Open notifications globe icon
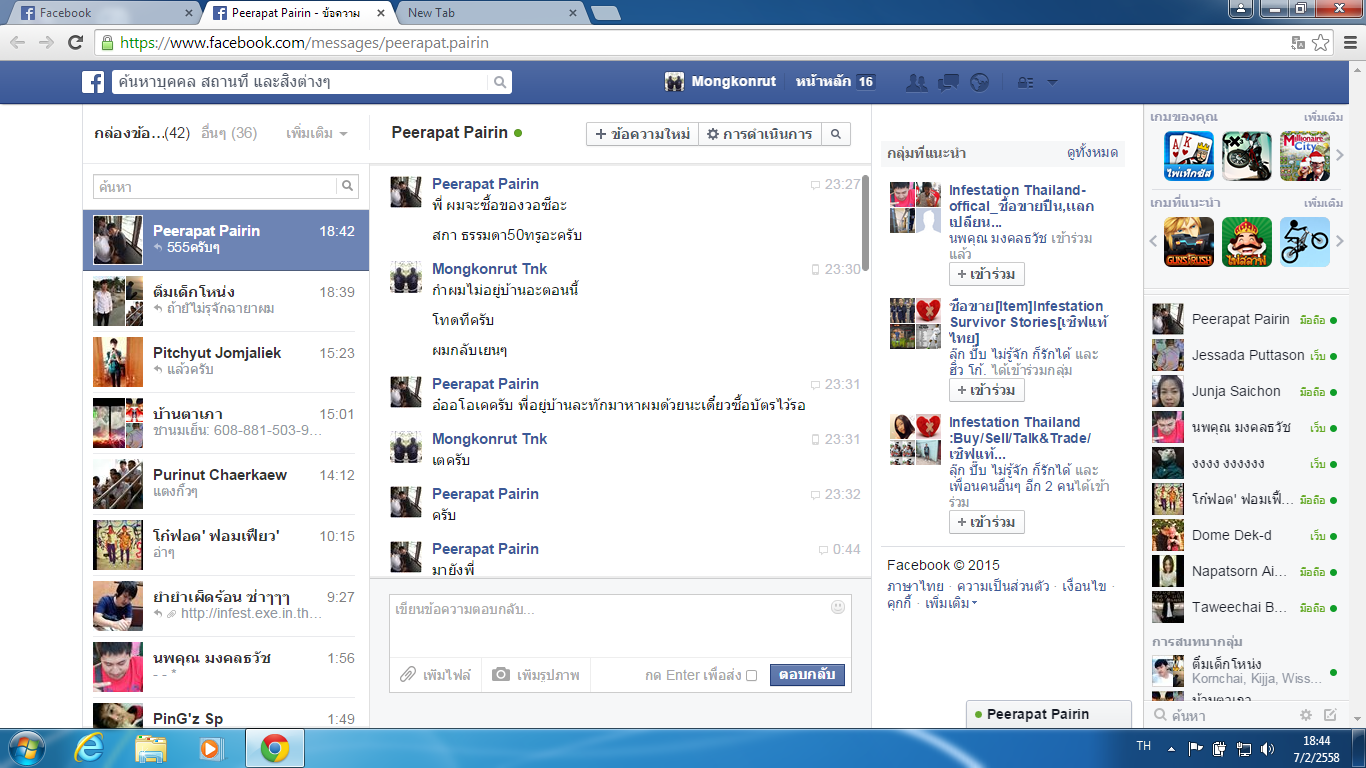 [x=980, y=82]
